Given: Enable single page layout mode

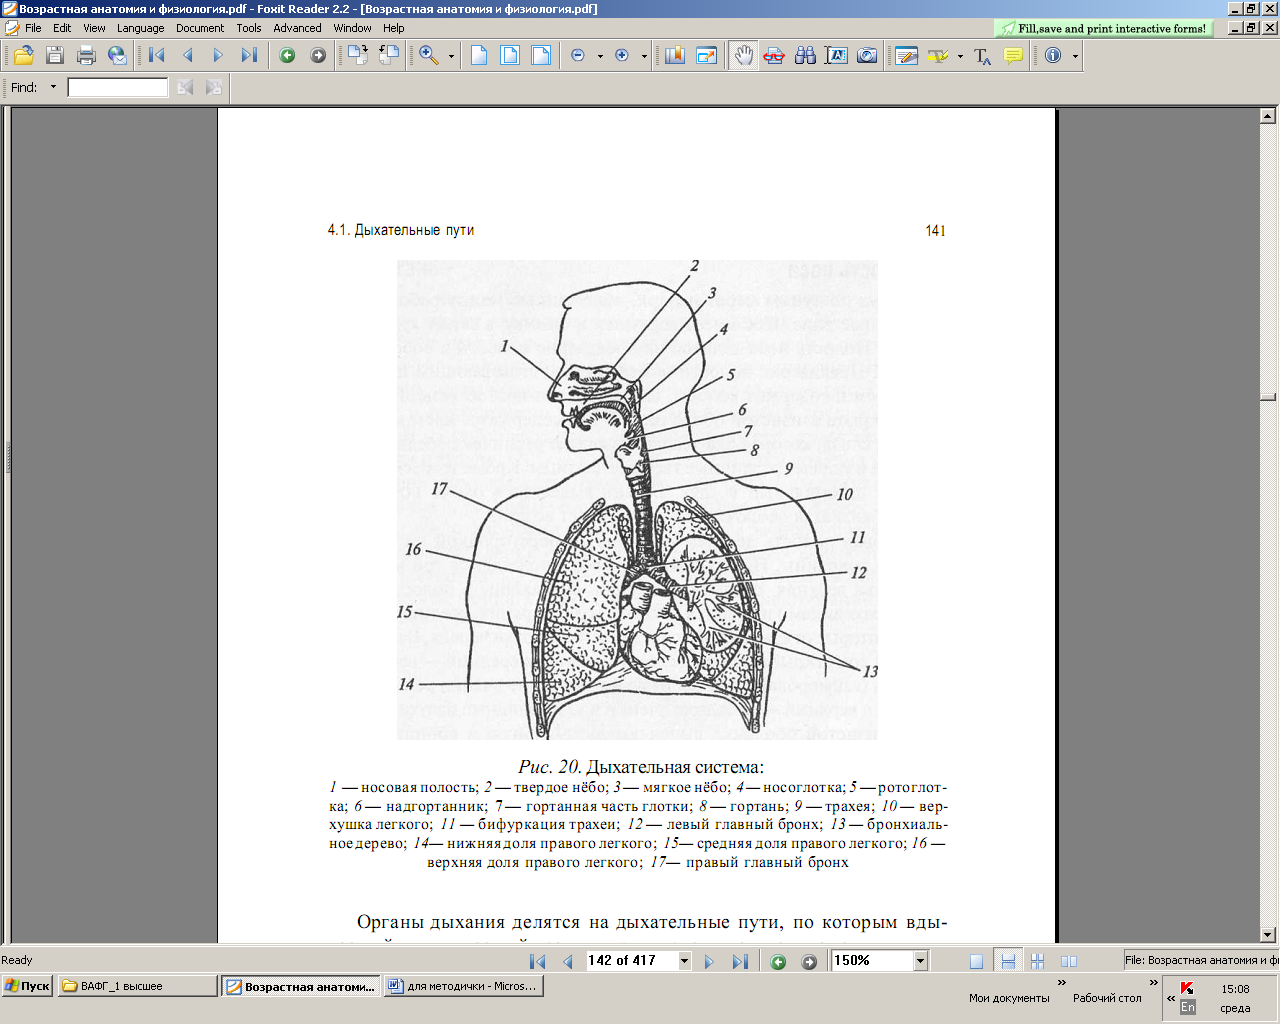Looking at the screenshot, I should coord(976,961).
